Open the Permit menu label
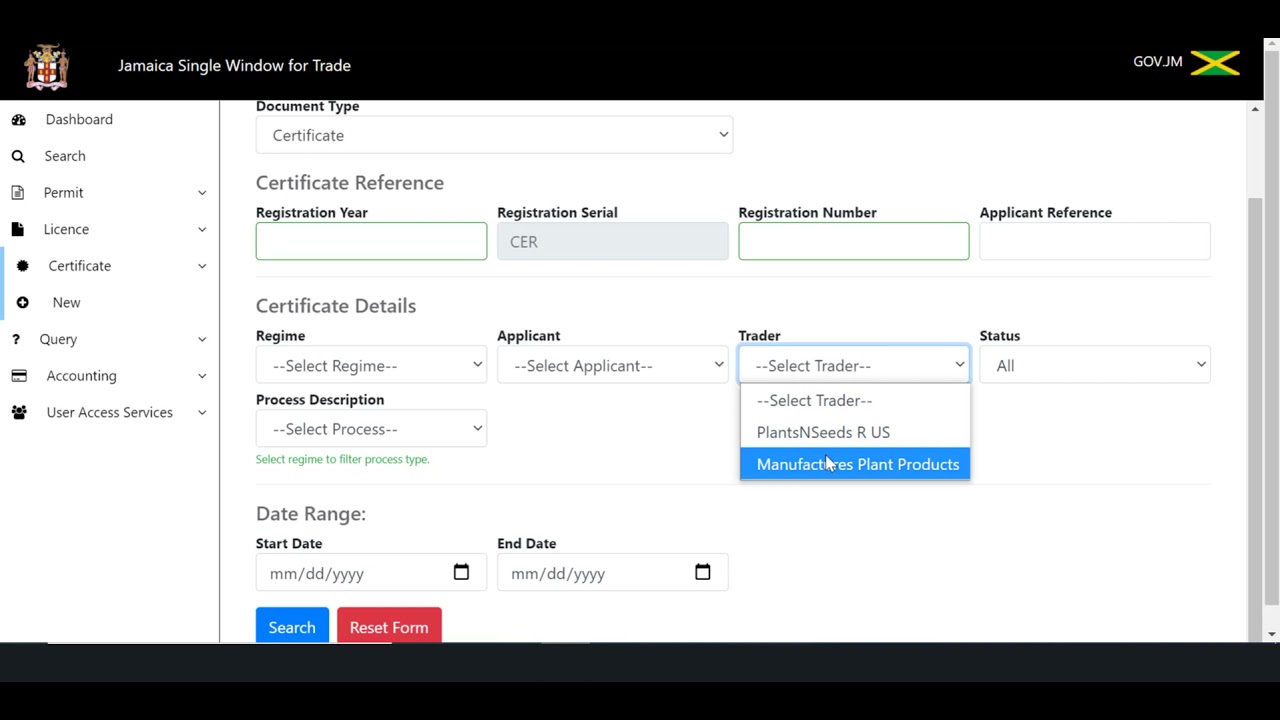The height and width of the screenshot is (720, 1280). (63, 192)
